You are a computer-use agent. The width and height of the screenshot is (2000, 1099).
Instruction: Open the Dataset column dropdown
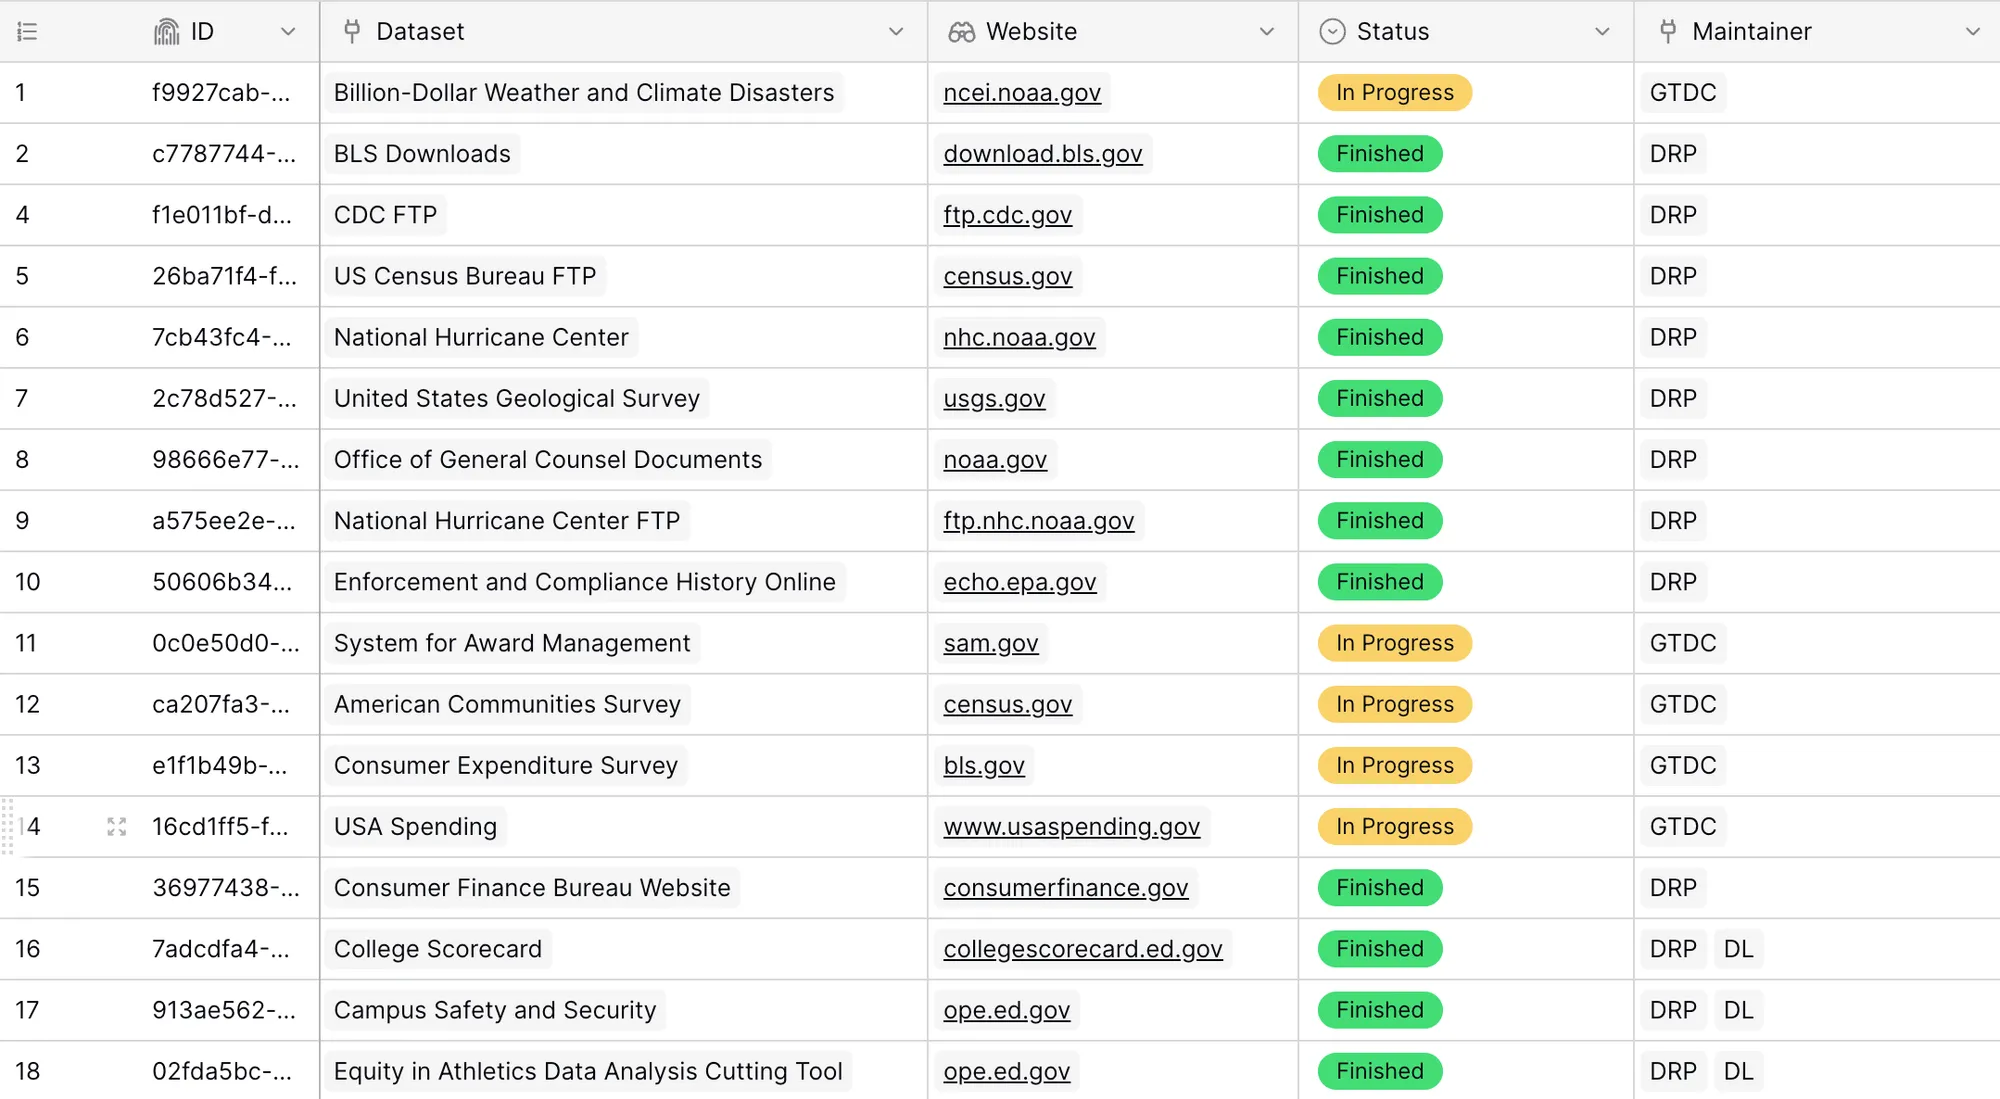tap(895, 31)
